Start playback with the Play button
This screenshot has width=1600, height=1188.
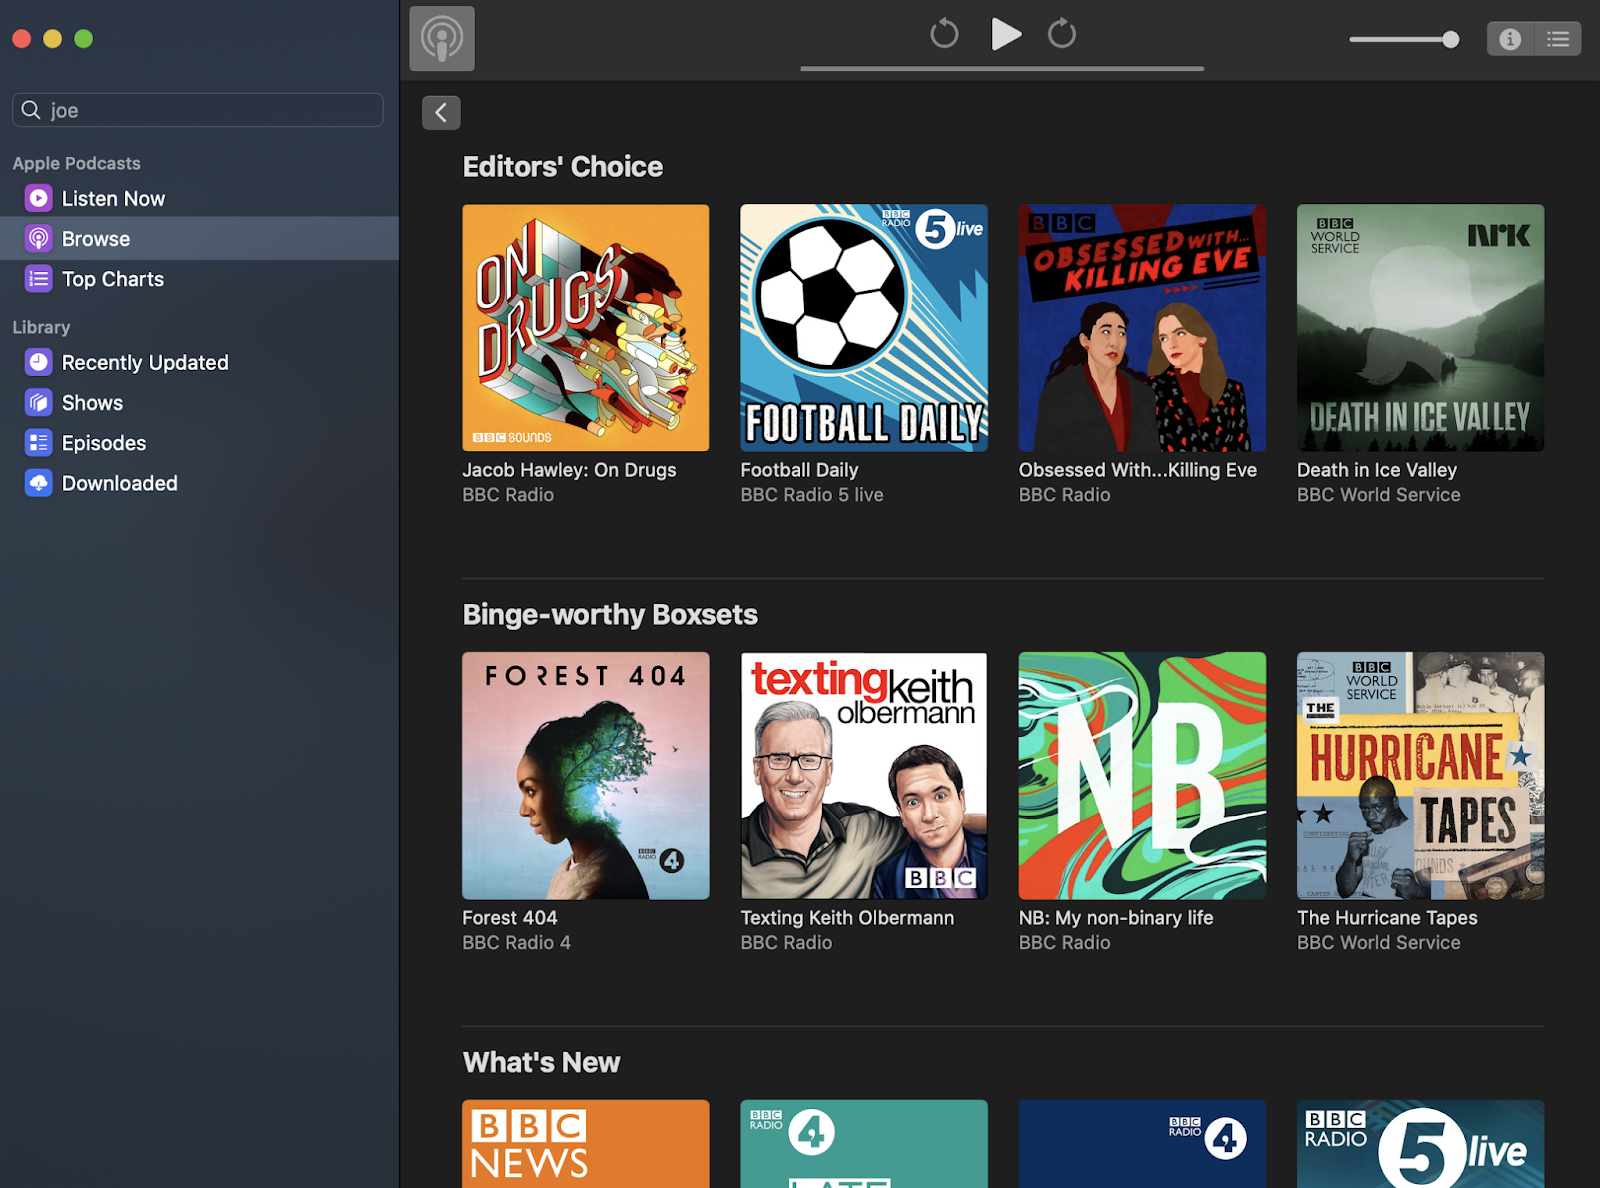tap(1005, 34)
